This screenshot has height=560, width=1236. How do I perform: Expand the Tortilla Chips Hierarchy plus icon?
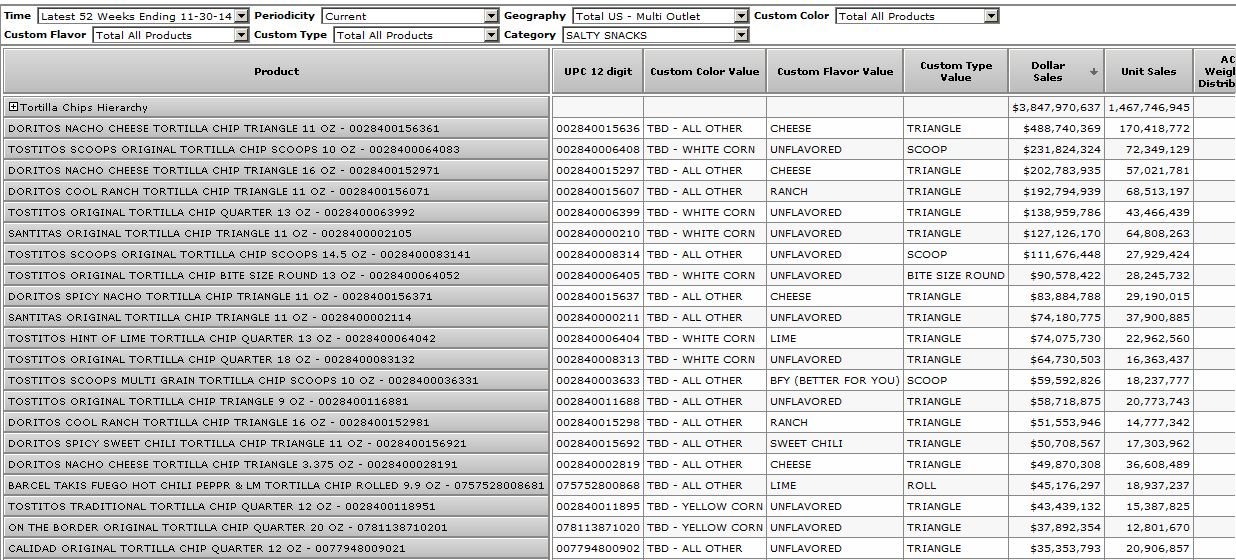click(14, 107)
